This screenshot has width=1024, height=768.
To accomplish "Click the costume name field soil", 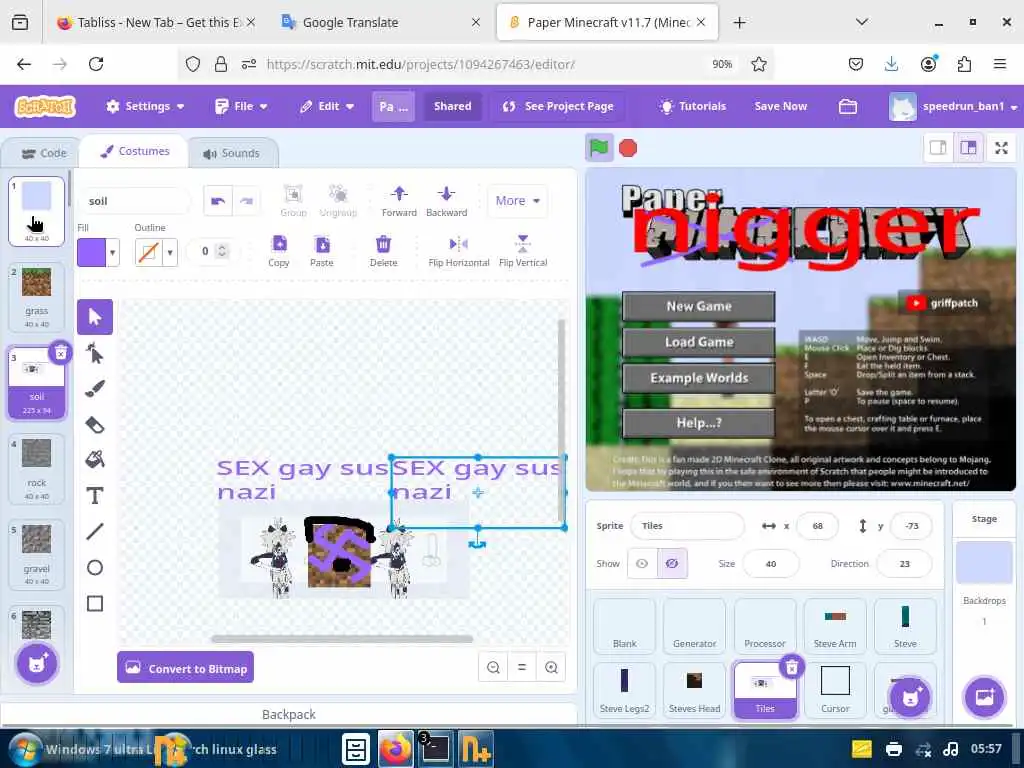I will pos(135,201).
